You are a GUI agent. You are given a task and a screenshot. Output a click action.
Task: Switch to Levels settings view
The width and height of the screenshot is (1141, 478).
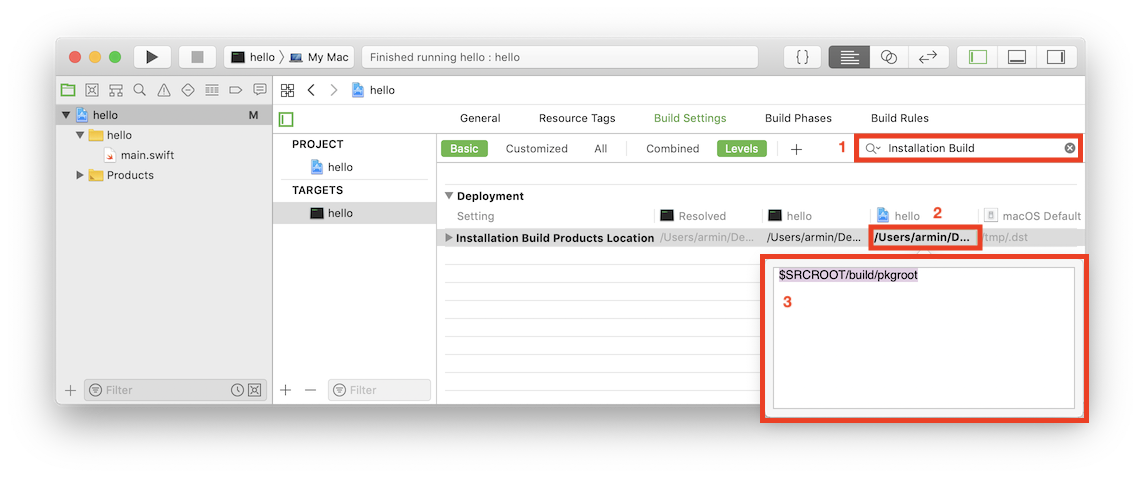point(742,148)
